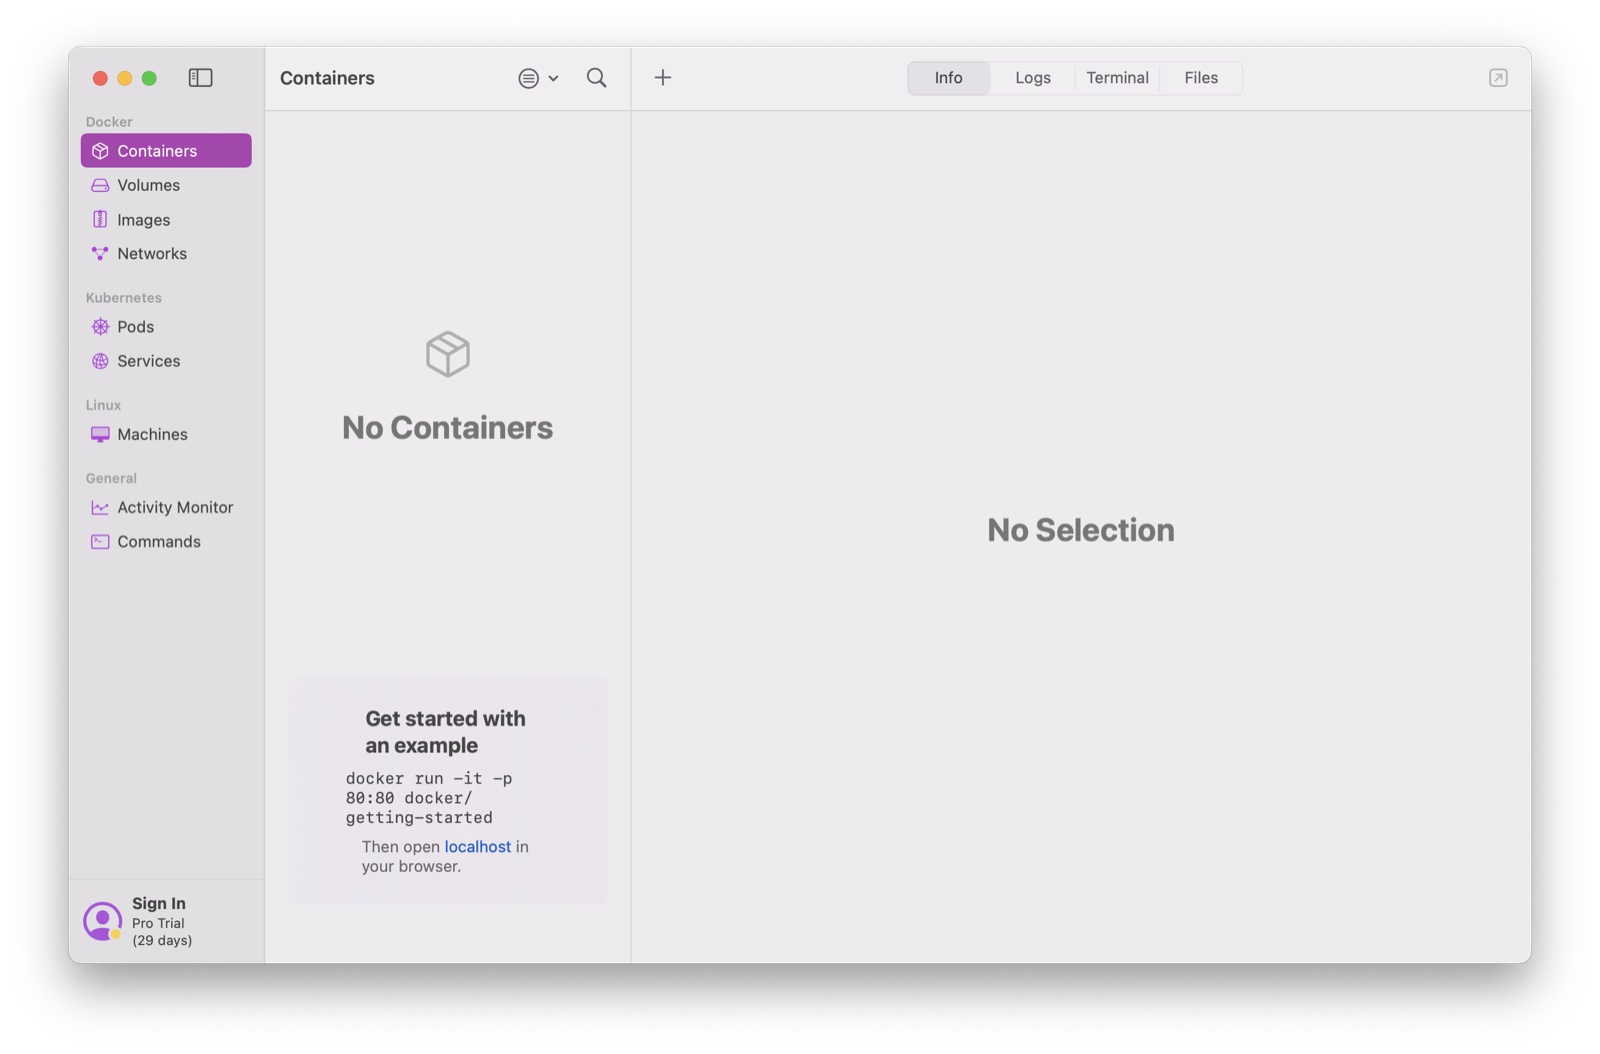The height and width of the screenshot is (1054, 1600).
Task: Click the Containers panel title
Action: (x=327, y=78)
